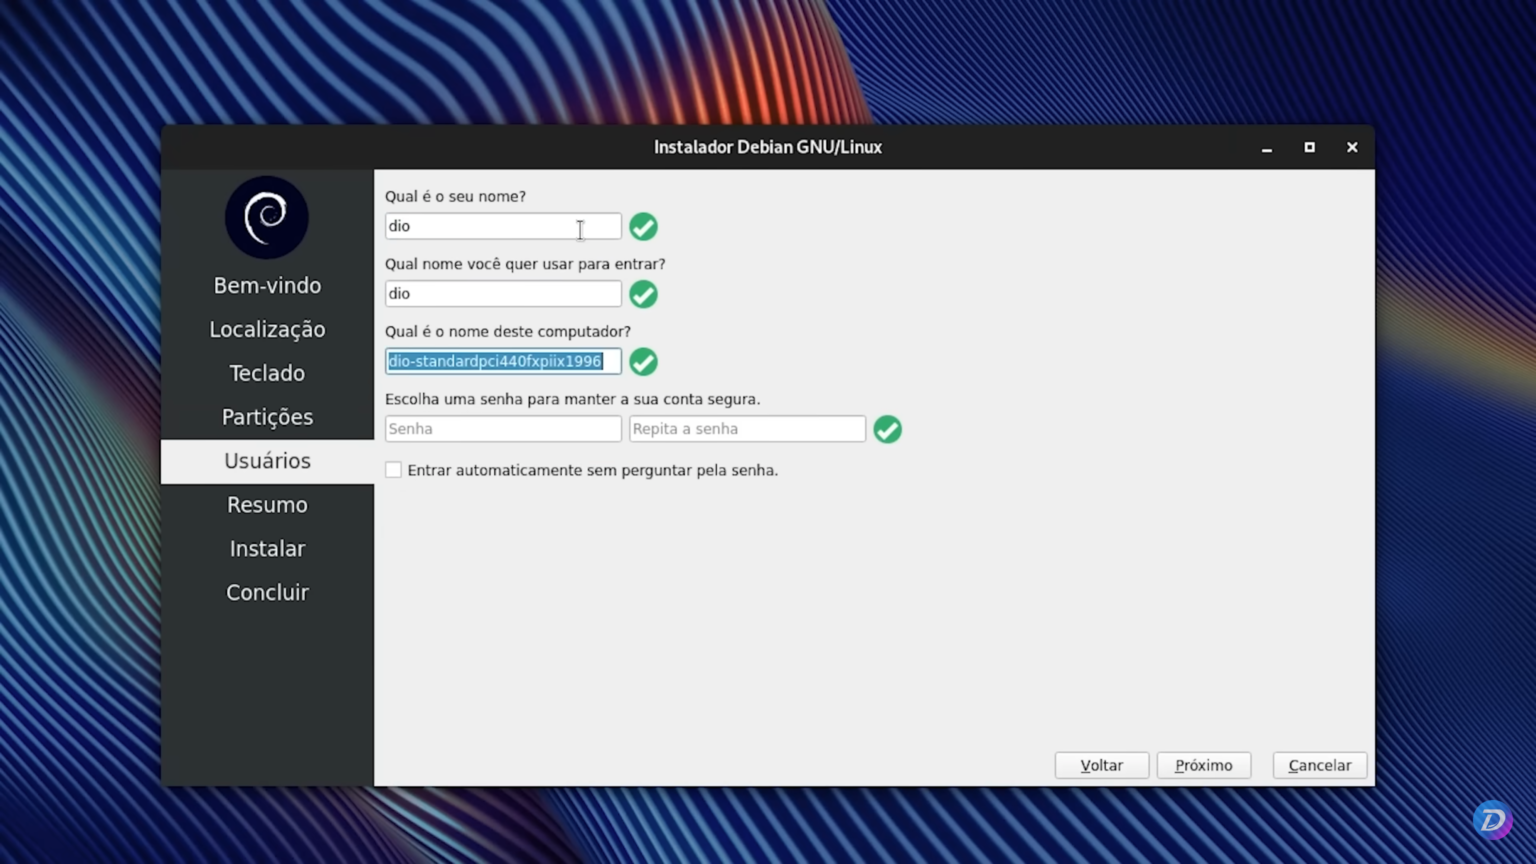Image resolution: width=1536 pixels, height=864 pixels.
Task: Click the green checkmark beside computer name field
Action: pyautogui.click(x=643, y=362)
